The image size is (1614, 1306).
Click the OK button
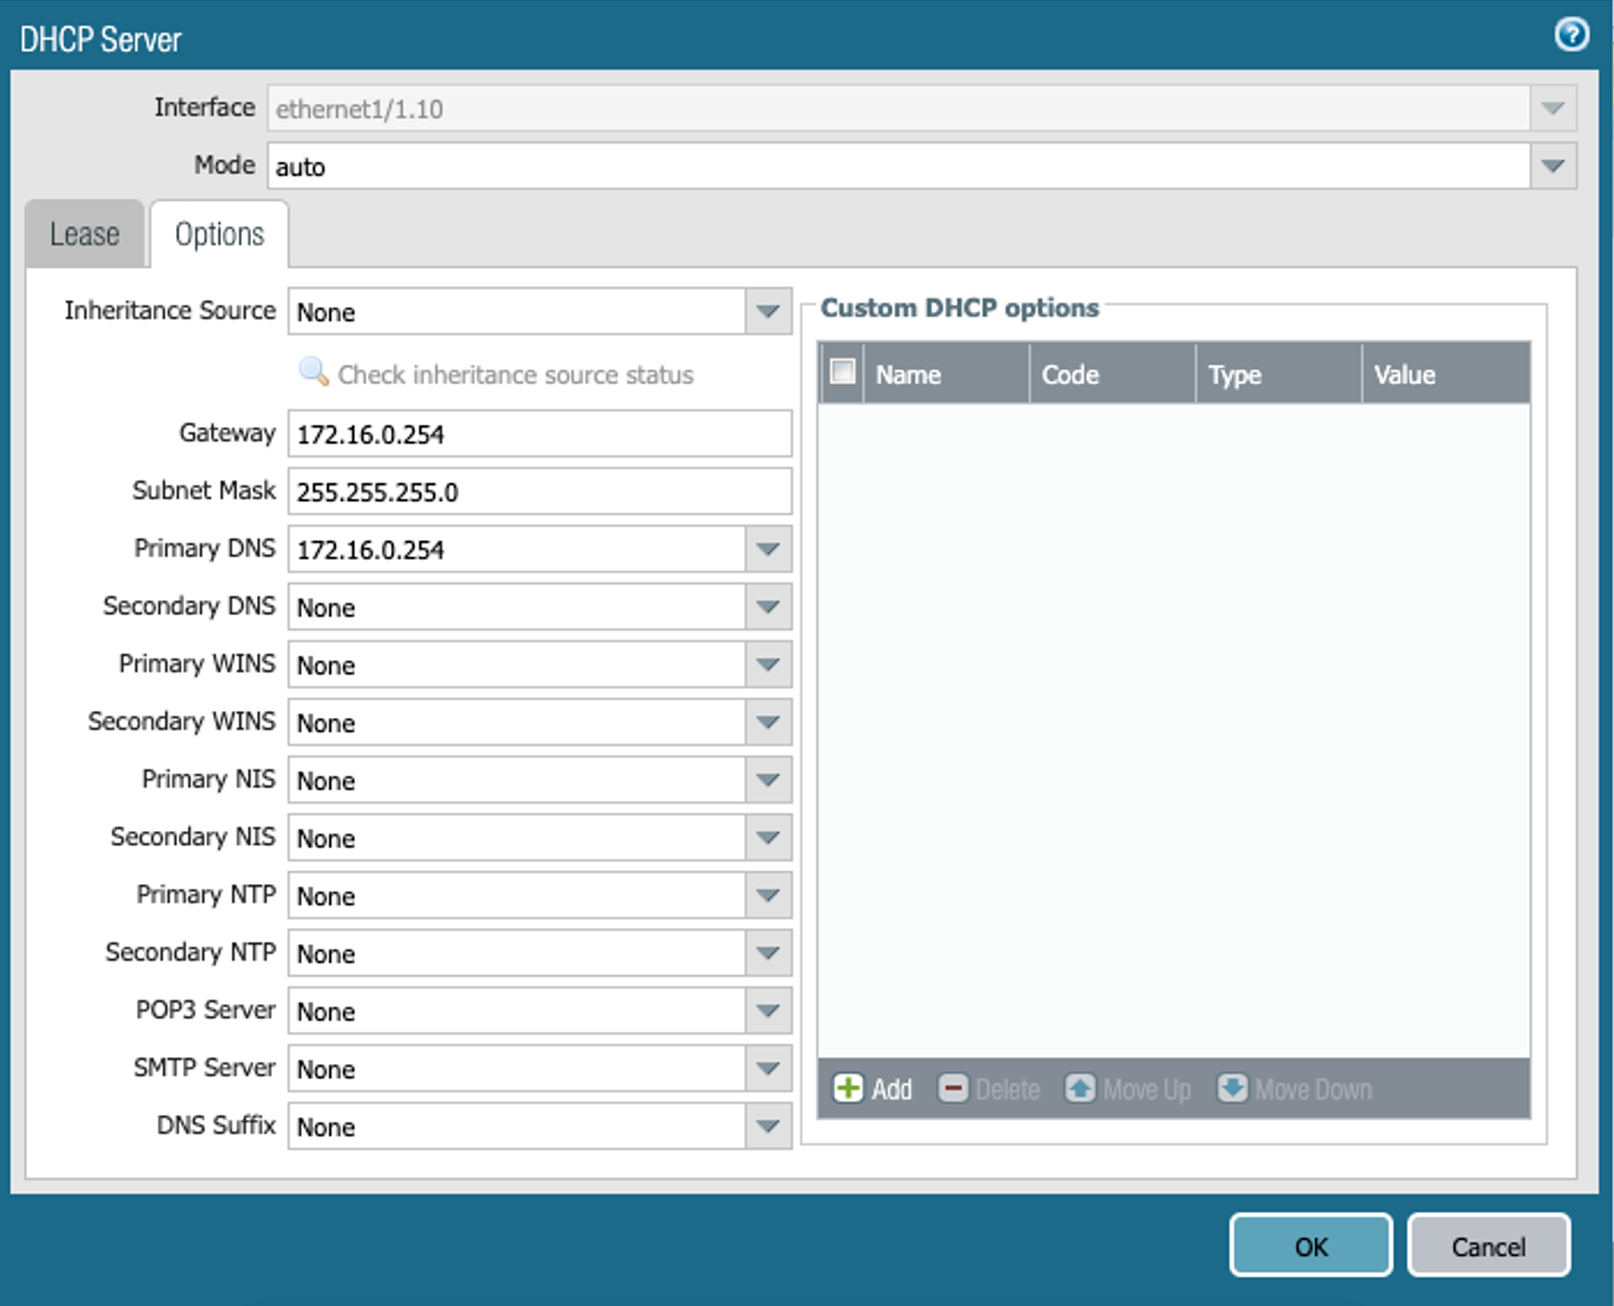1310,1246
